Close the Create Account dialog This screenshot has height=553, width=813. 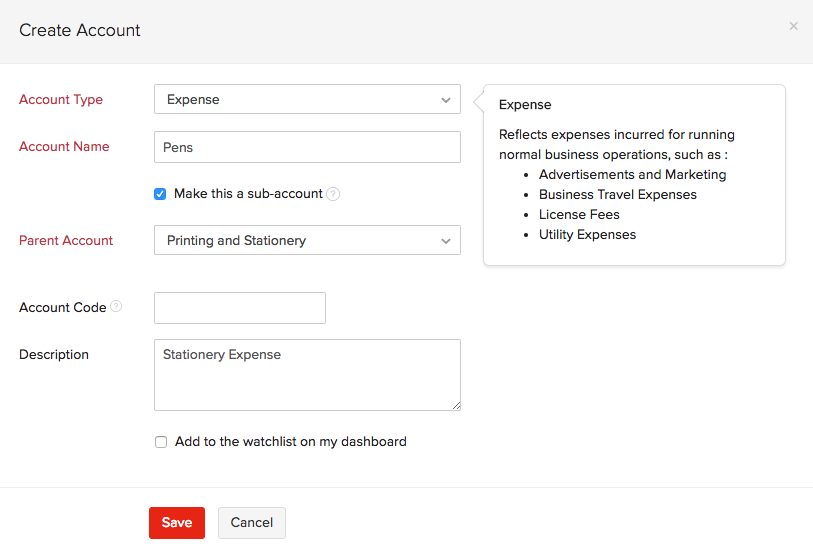click(793, 26)
